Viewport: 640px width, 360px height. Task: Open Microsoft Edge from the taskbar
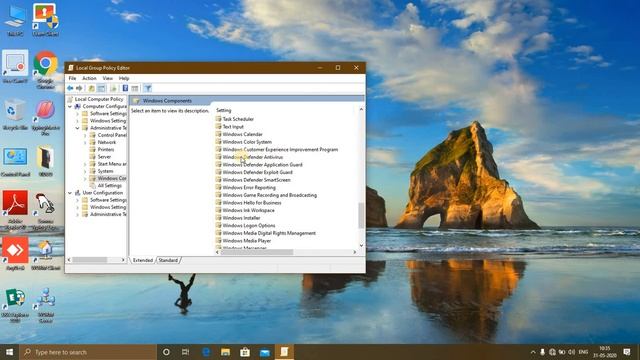click(x=206, y=352)
